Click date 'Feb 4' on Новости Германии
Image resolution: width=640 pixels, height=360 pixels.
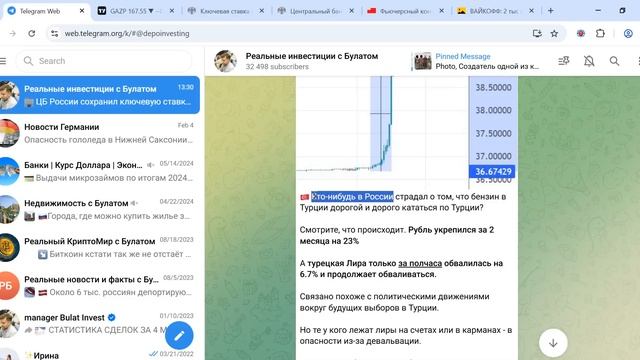coord(185,125)
